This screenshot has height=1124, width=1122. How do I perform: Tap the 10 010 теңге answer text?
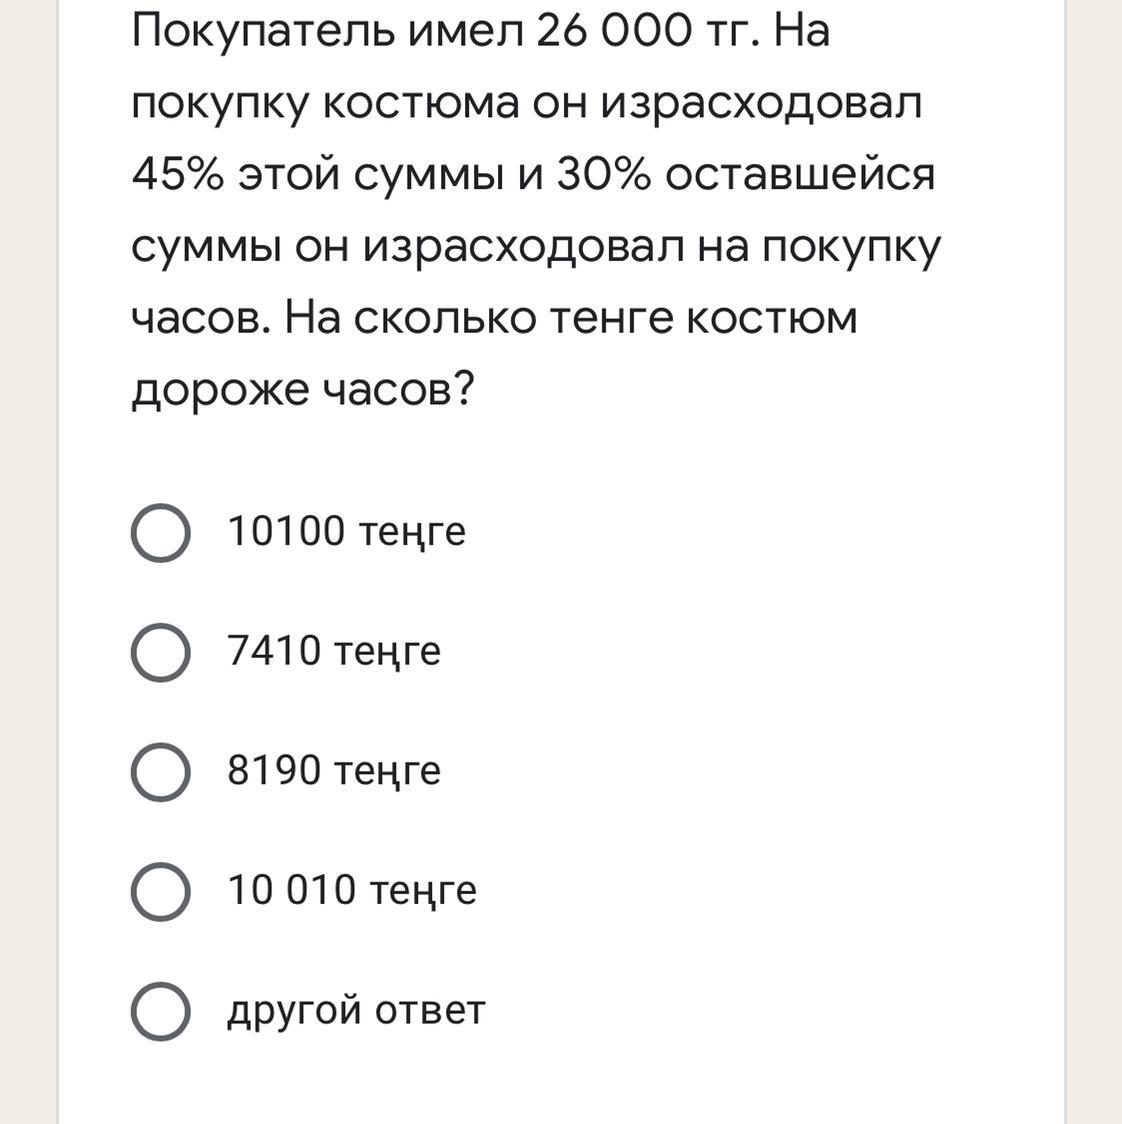tap(352, 892)
